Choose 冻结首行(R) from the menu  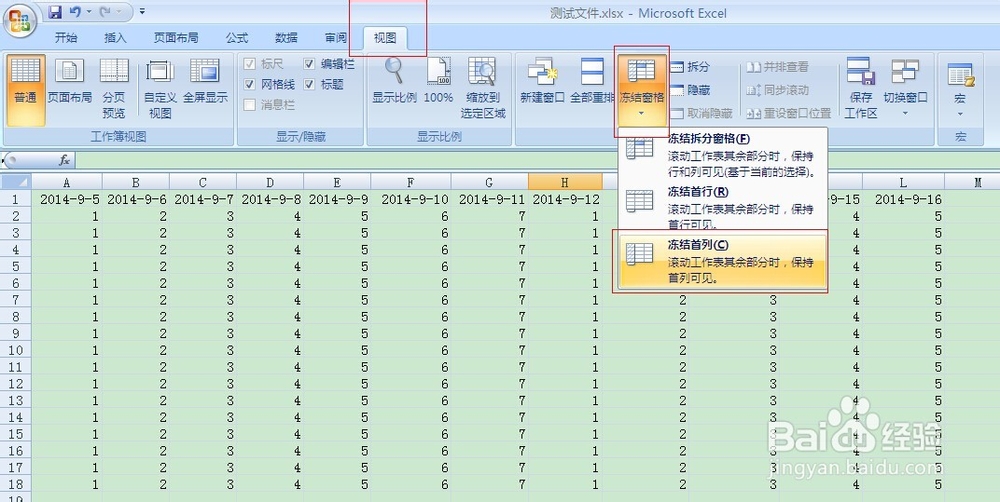(x=723, y=207)
